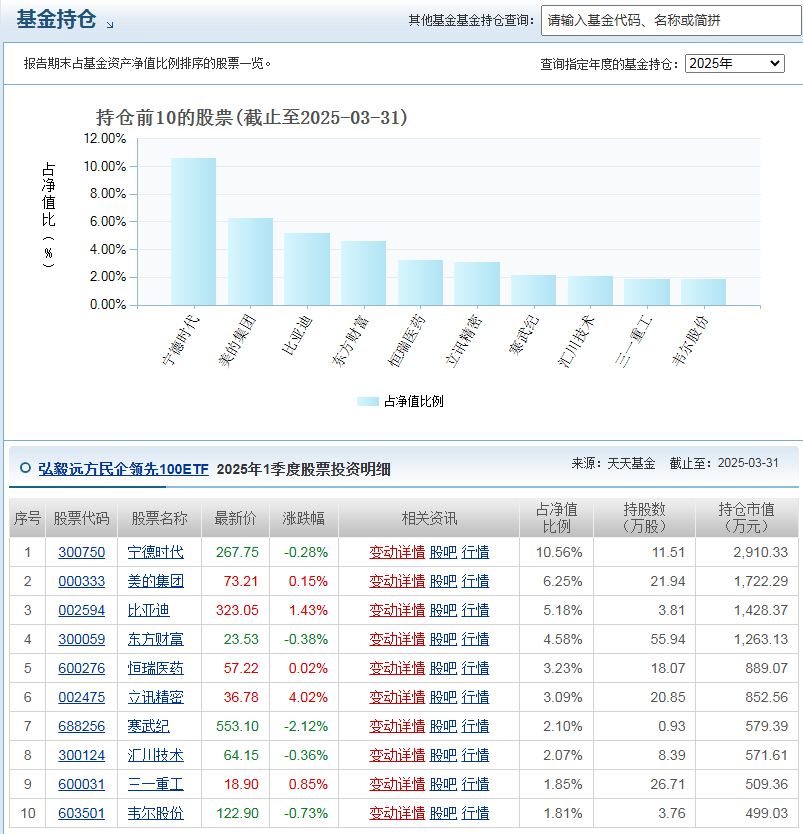Open 美的集团 stock name link
The height and width of the screenshot is (834, 803).
coord(155,581)
